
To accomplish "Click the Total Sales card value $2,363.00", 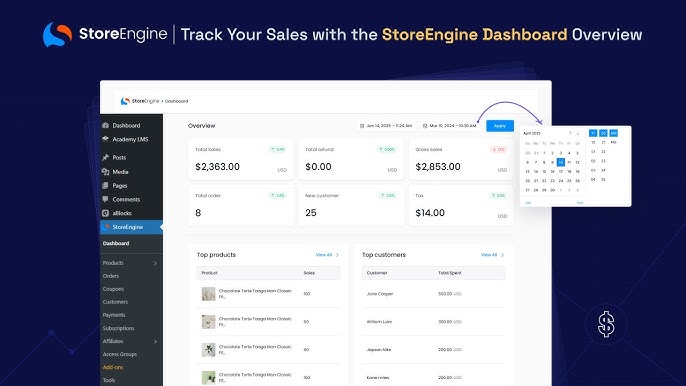I will (x=217, y=167).
